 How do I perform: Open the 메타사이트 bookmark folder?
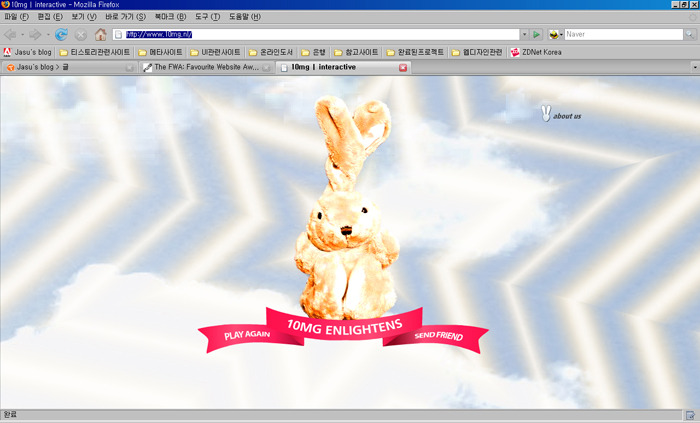(160, 52)
